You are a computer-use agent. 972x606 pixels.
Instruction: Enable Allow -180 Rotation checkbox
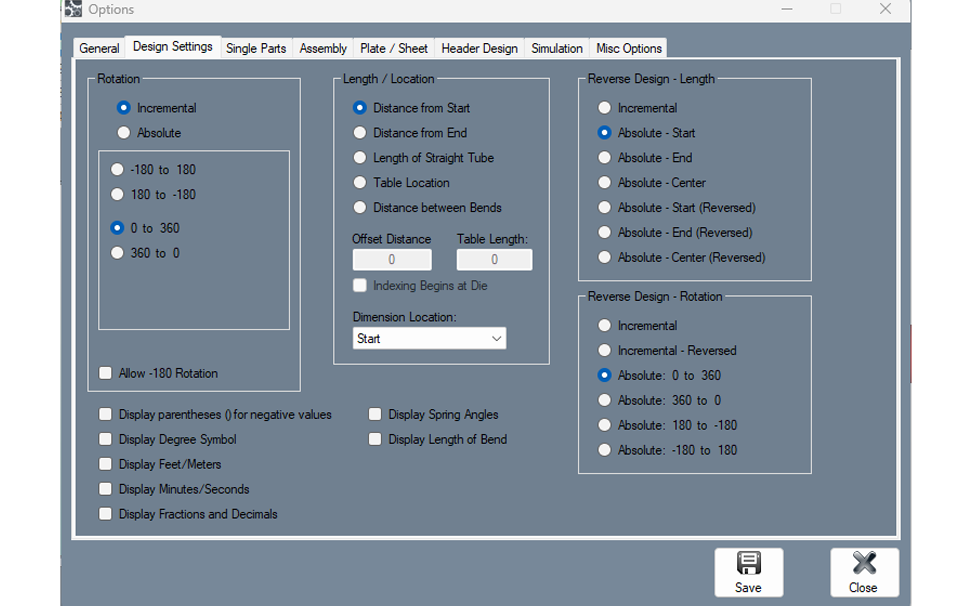[x=159, y=373]
